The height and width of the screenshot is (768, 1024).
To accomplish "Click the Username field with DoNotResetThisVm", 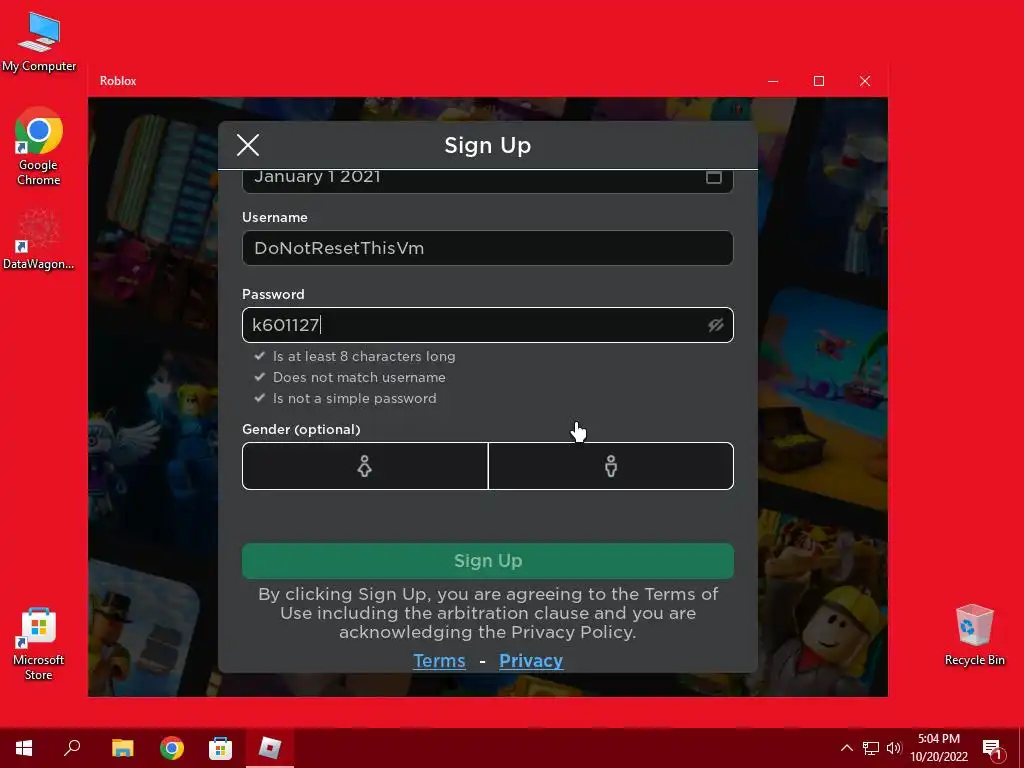I will 487,248.
